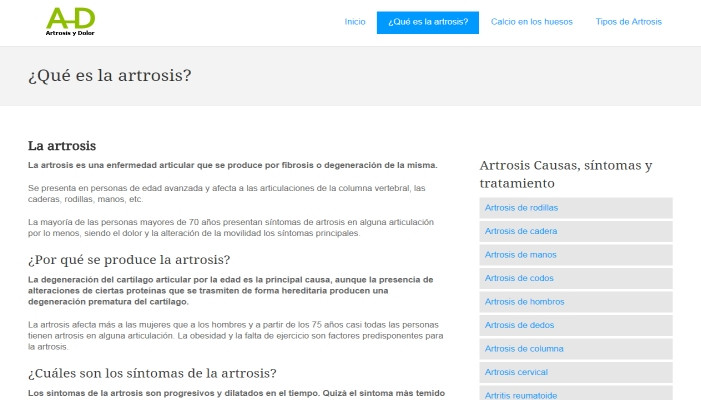The width and height of the screenshot is (701, 400).
Task: Click the ¿Por qué se produce la artrosis? heading
Action: pos(130,260)
